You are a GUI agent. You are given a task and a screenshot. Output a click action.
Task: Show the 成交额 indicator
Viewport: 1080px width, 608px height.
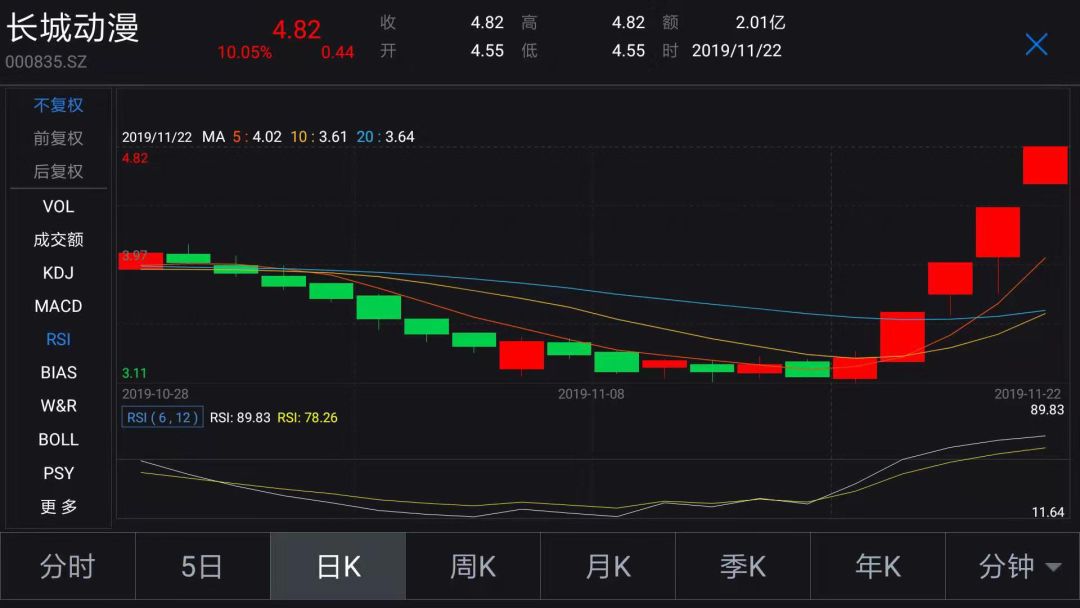pos(59,240)
